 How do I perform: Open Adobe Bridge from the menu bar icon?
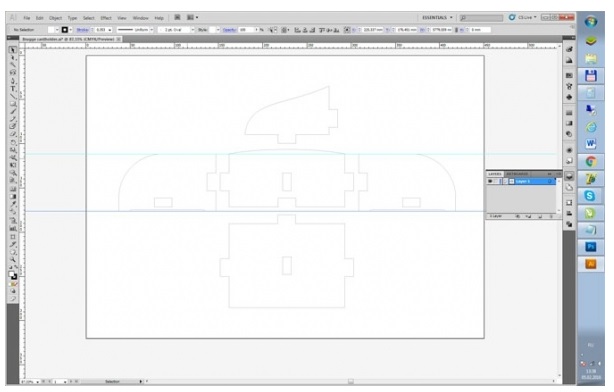coord(177,17)
